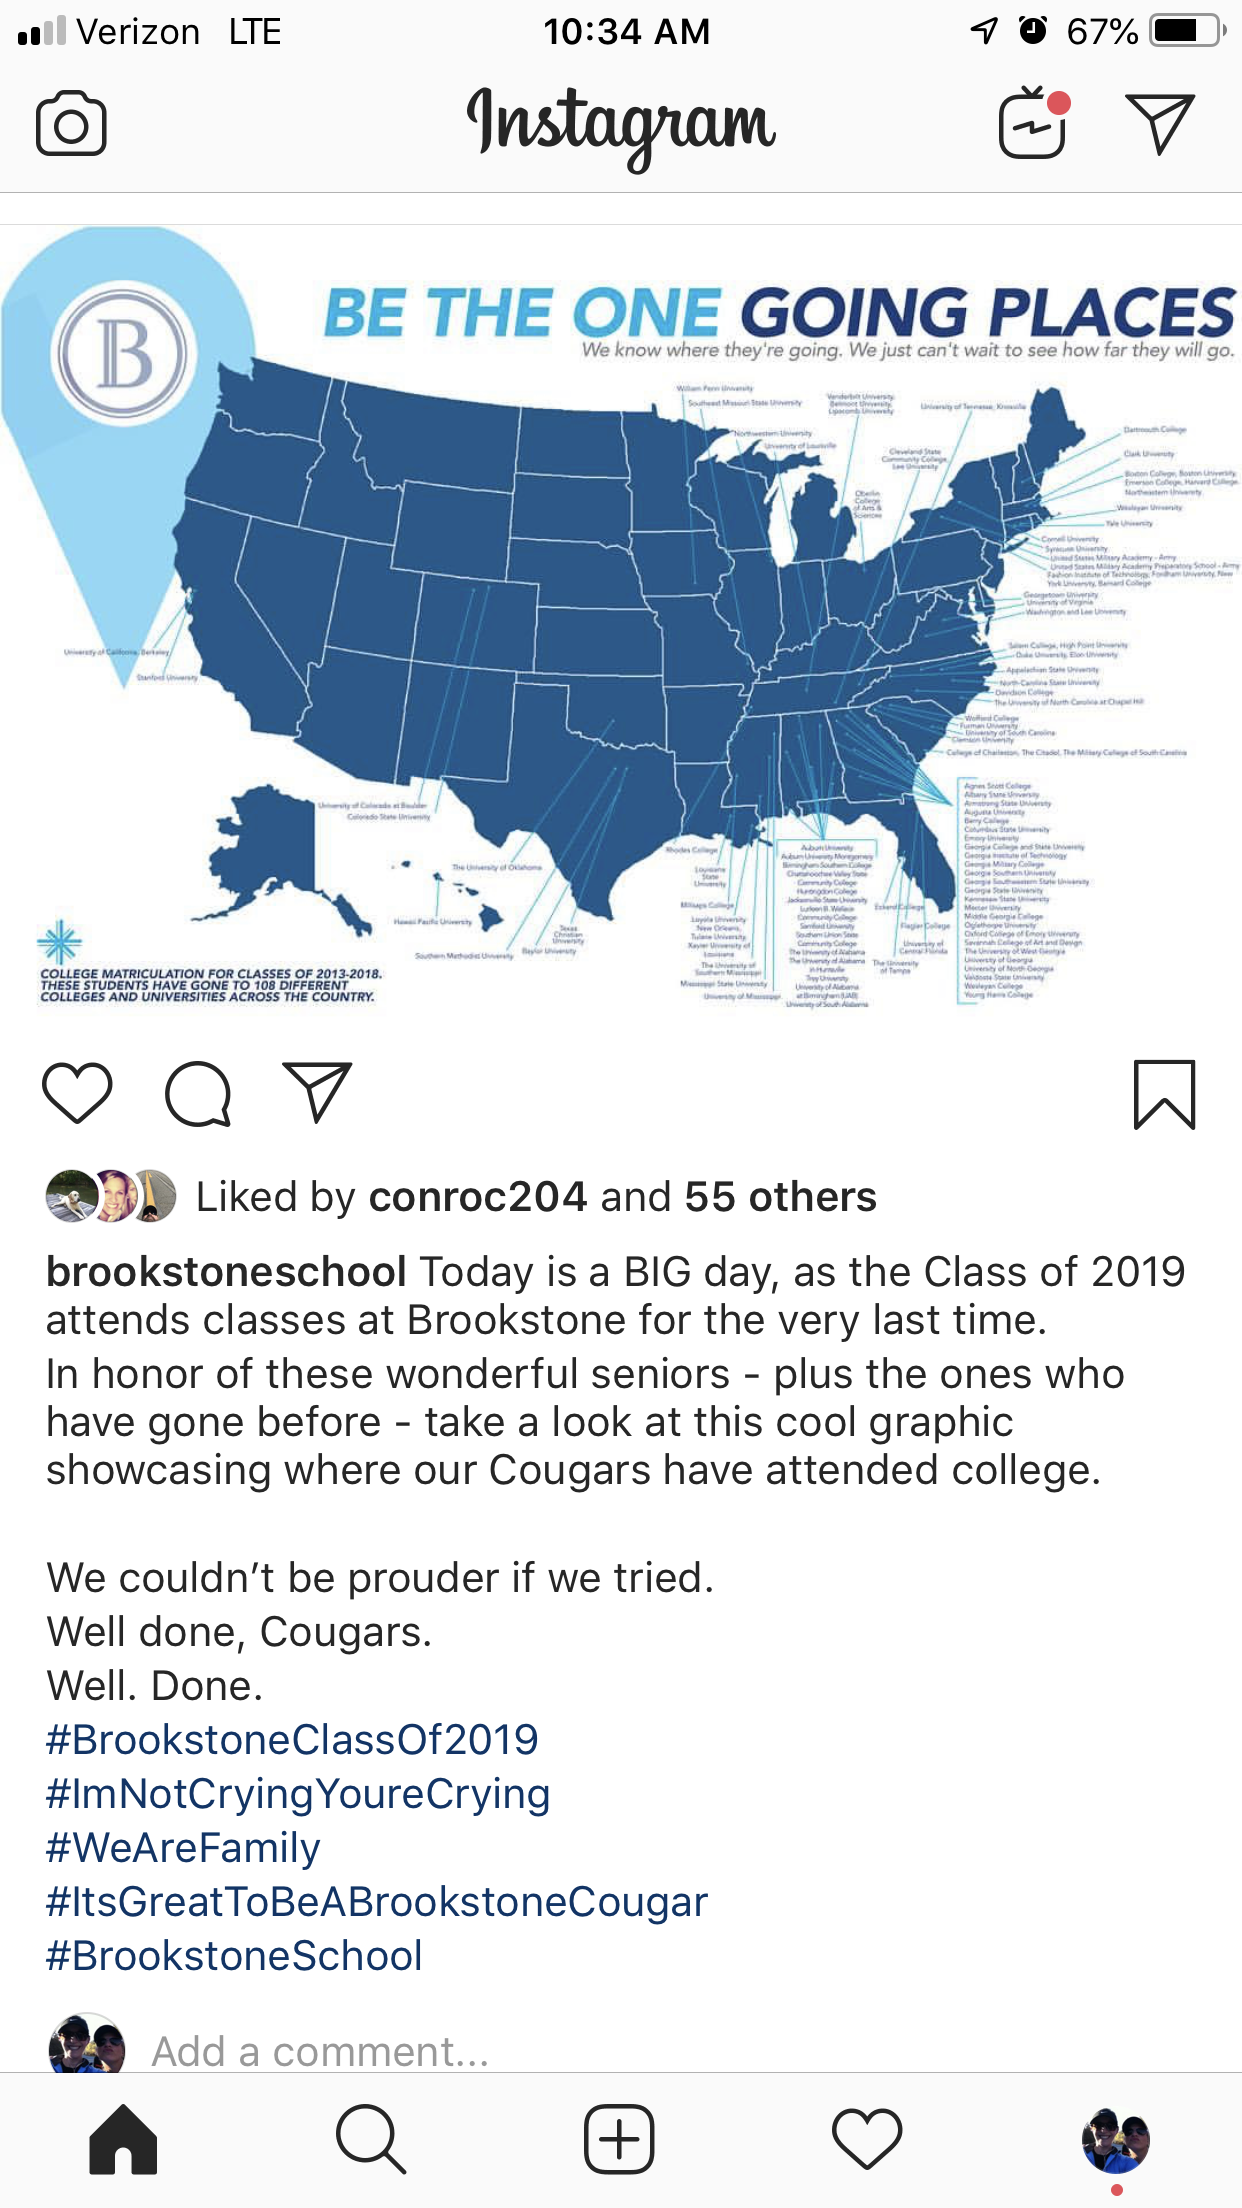Share post via paper plane below image

pos(318,1093)
